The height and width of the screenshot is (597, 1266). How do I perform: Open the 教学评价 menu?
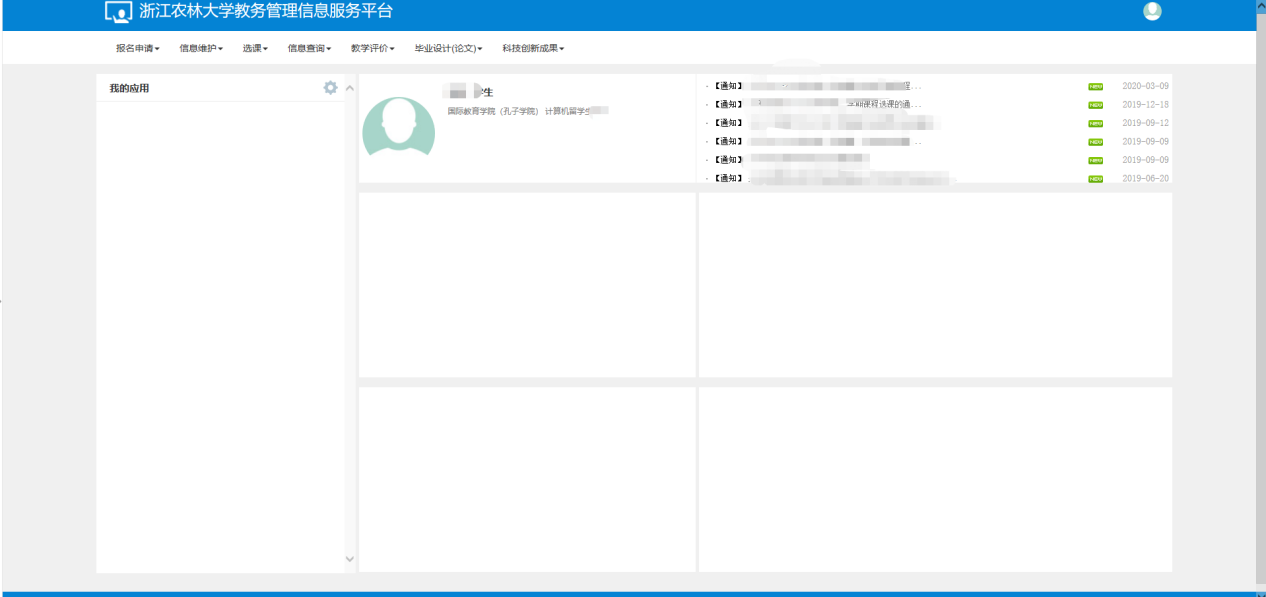click(x=372, y=48)
